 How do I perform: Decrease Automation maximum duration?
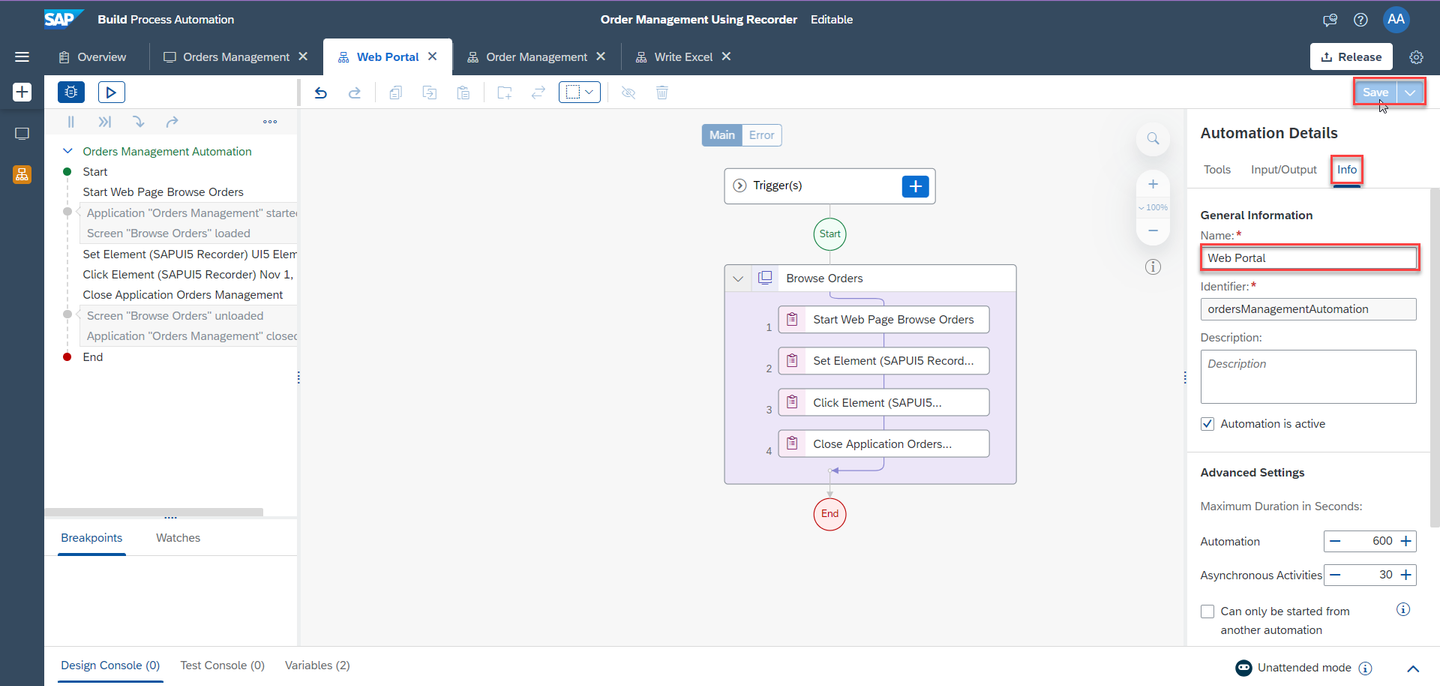pyautogui.click(x=1334, y=541)
